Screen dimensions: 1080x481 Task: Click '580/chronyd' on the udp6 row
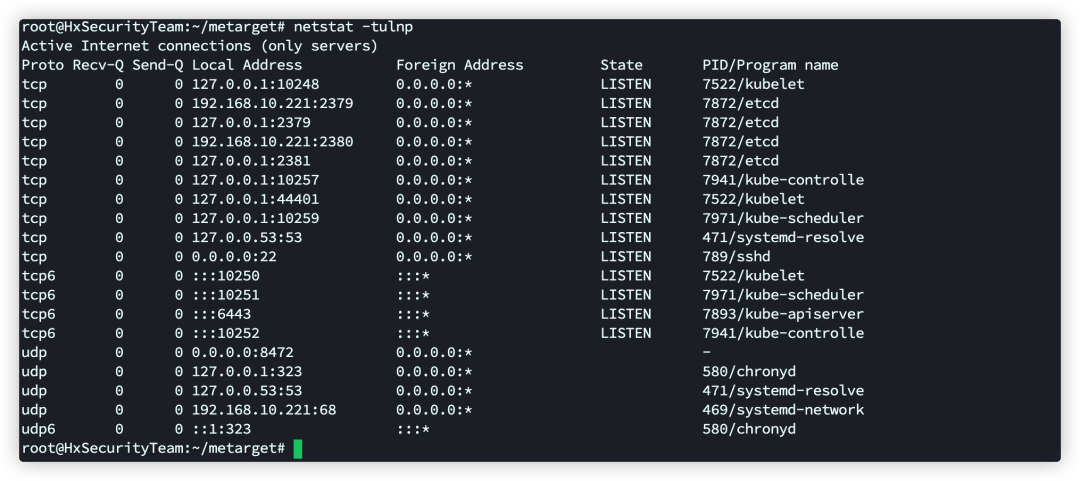point(749,429)
